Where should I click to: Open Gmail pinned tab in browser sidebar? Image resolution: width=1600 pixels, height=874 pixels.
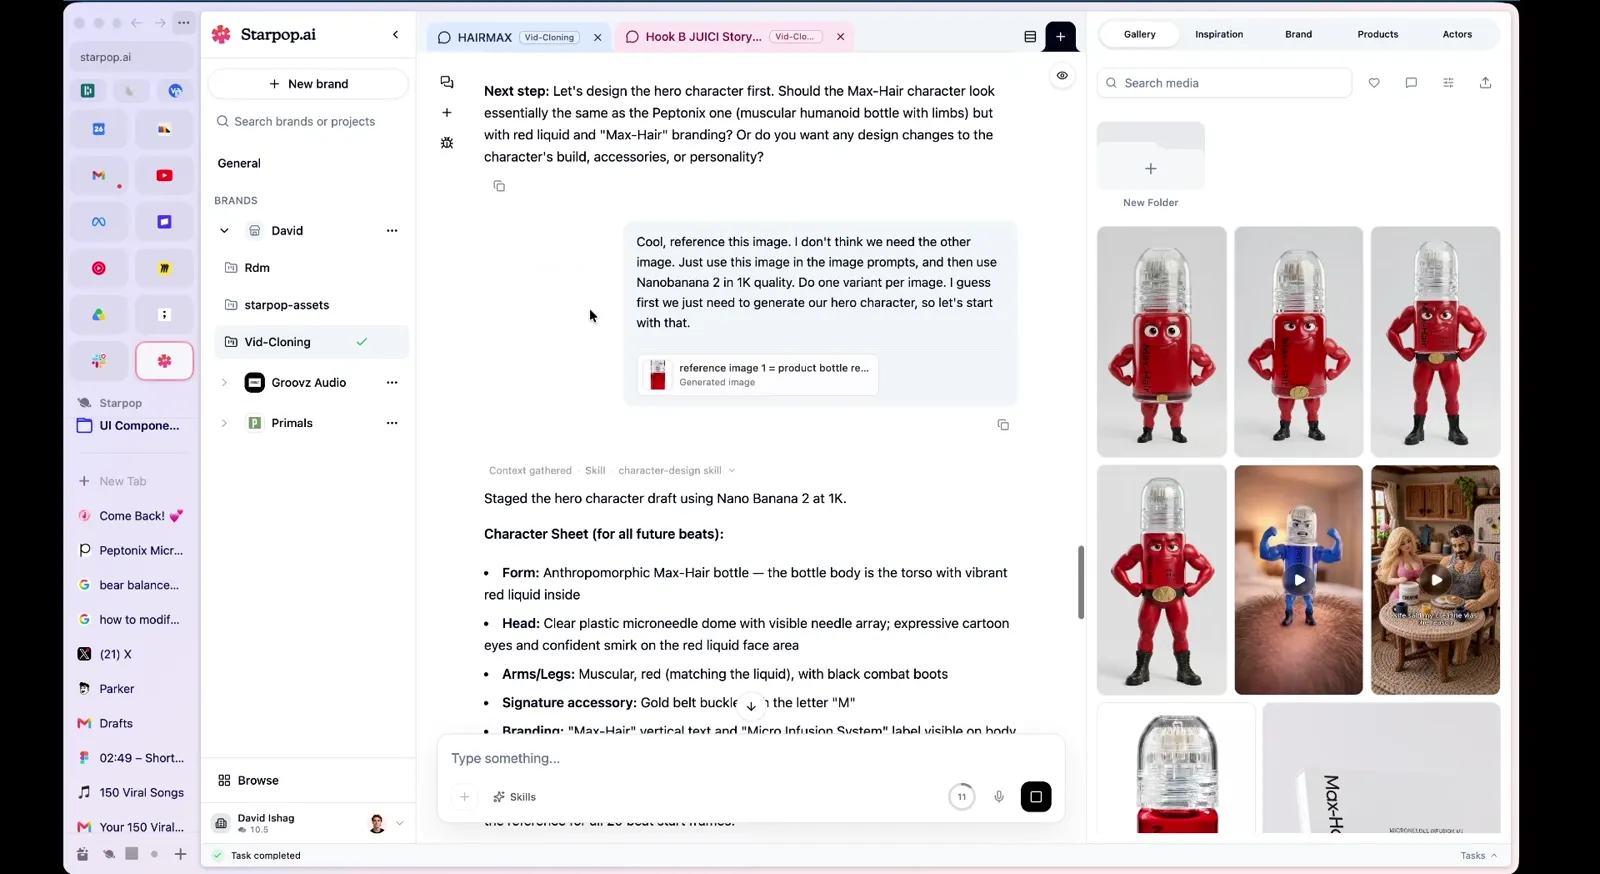pos(99,175)
